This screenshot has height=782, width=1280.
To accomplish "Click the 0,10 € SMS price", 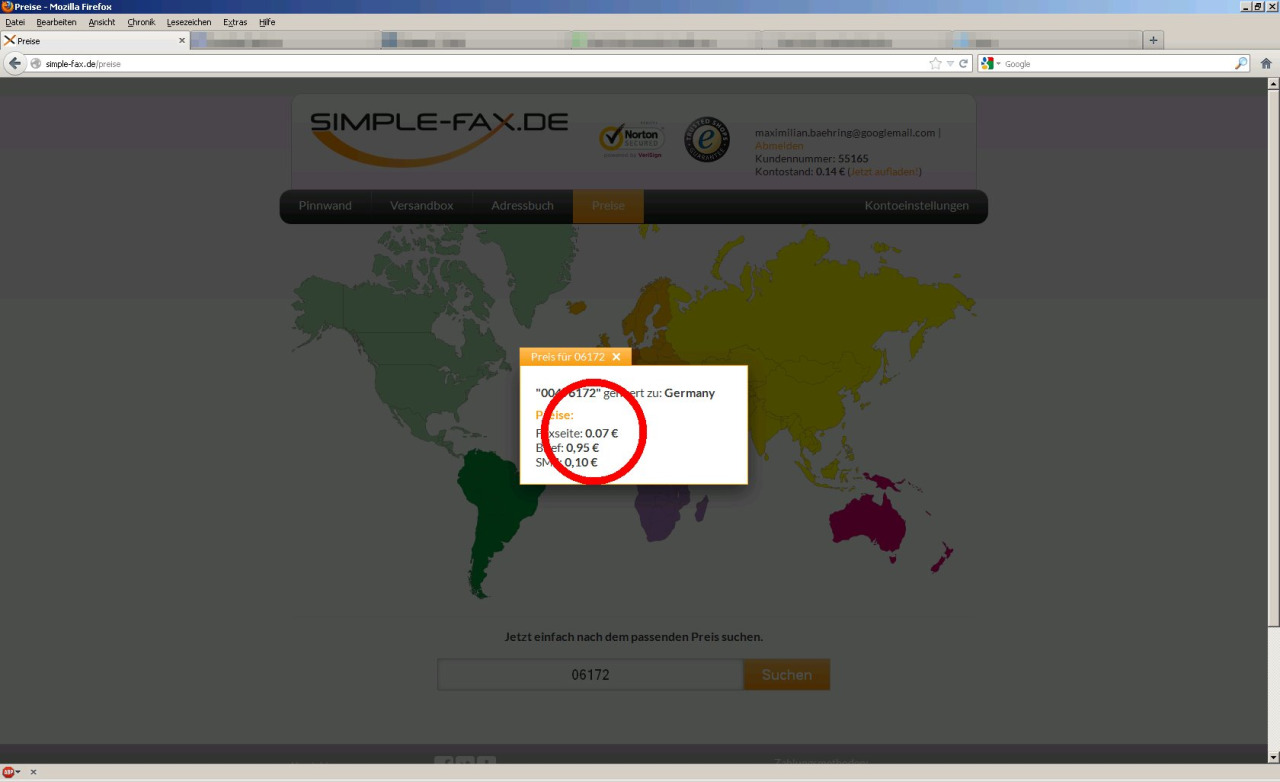I will point(581,462).
